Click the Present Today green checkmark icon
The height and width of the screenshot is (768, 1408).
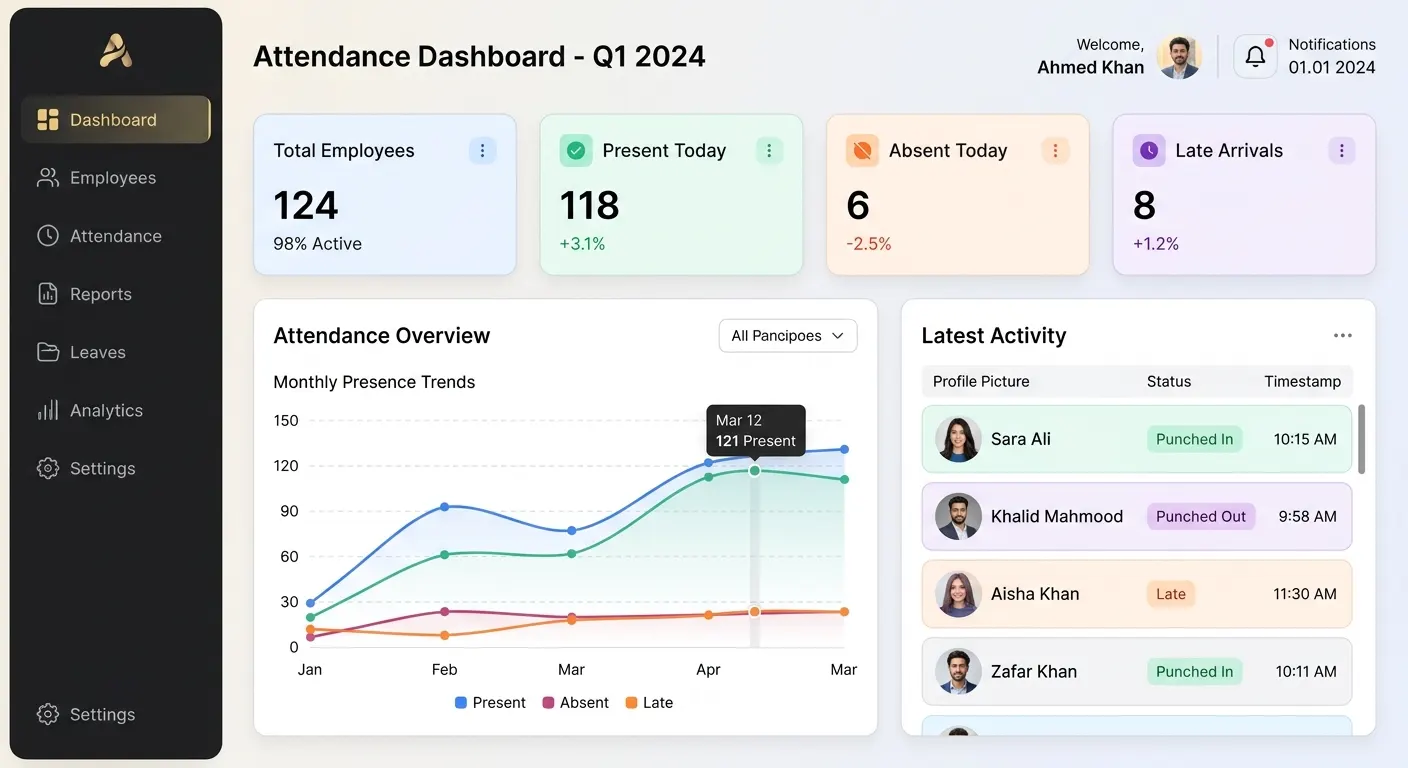(x=576, y=151)
